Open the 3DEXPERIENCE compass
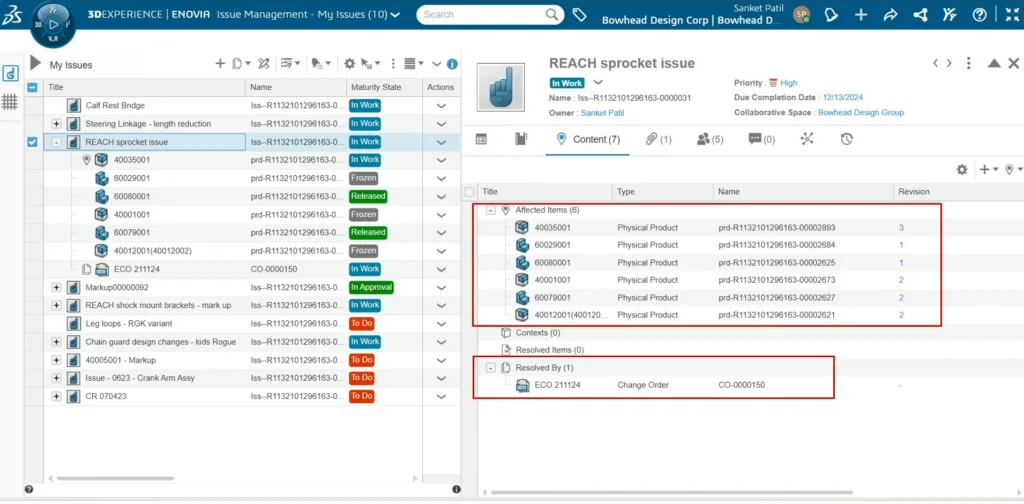 pos(53,25)
